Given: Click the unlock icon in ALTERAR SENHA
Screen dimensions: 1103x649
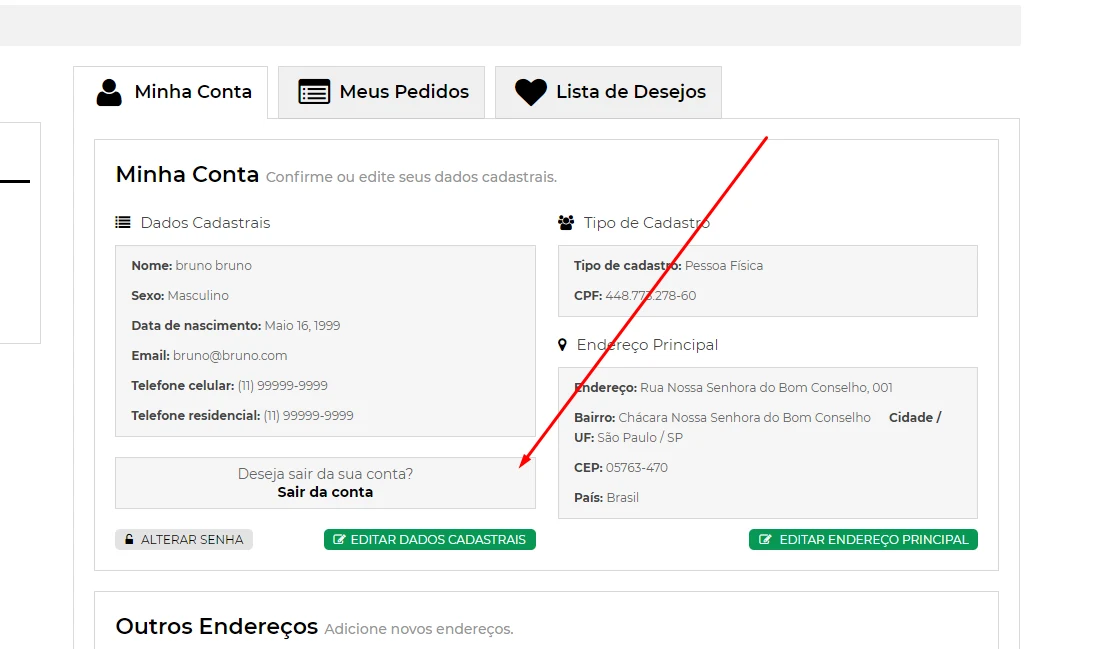Looking at the screenshot, I should click(x=129, y=539).
